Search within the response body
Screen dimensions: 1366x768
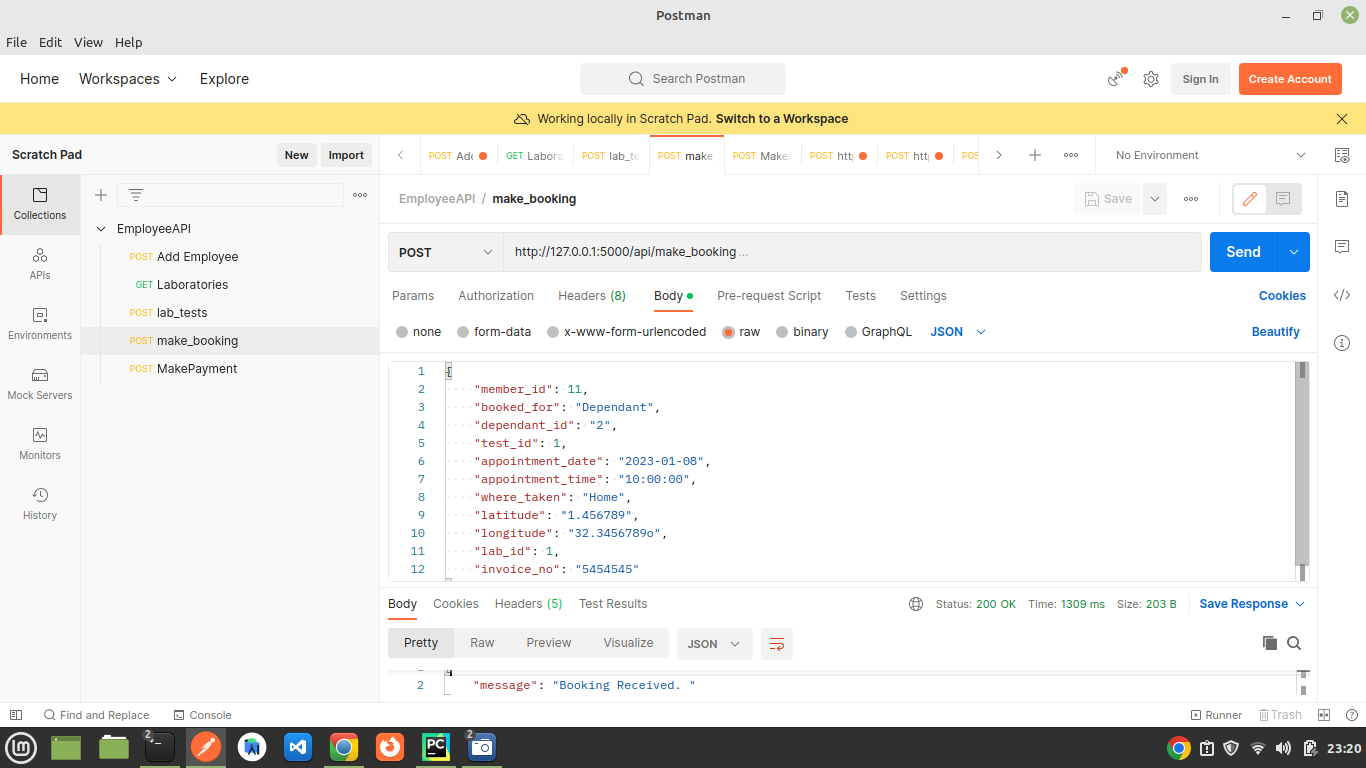[x=1295, y=643]
